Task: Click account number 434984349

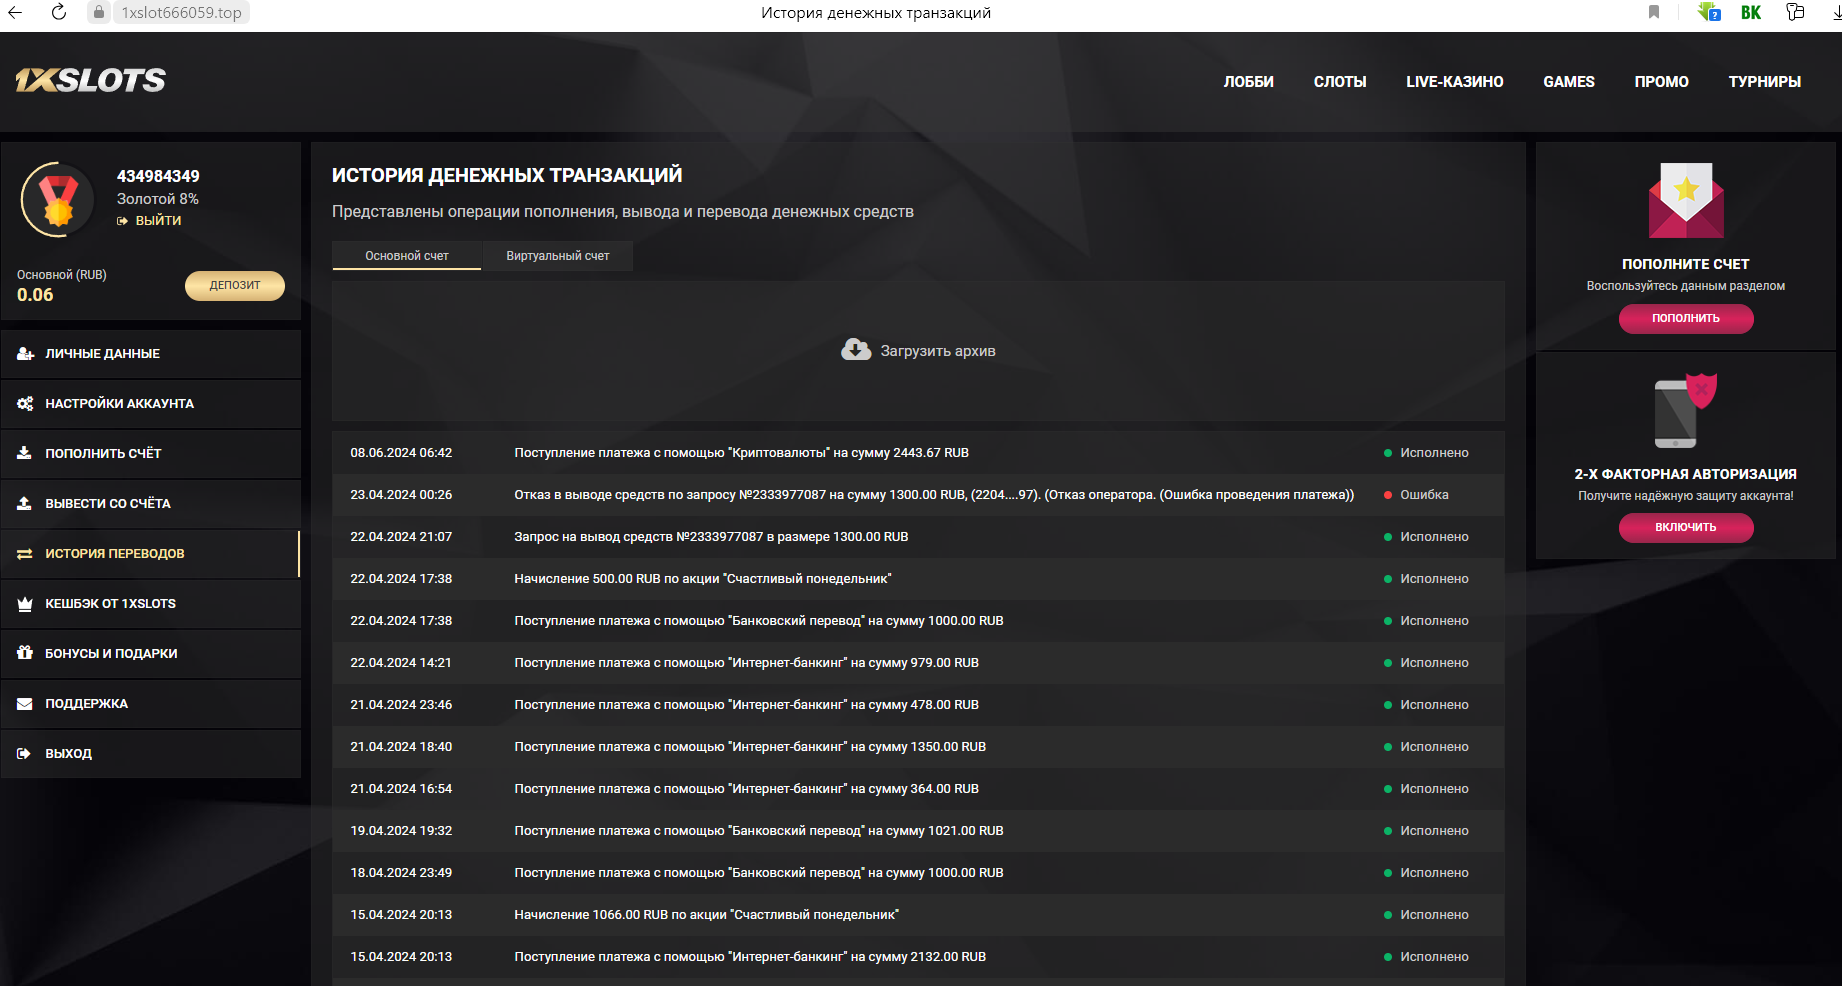Action: pyautogui.click(x=158, y=176)
